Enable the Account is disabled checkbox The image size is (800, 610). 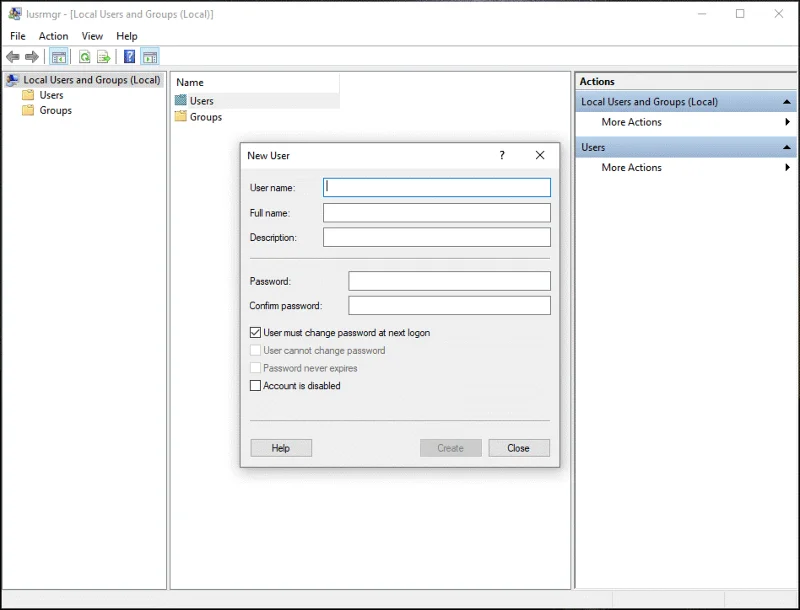click(x=255, y=386)
